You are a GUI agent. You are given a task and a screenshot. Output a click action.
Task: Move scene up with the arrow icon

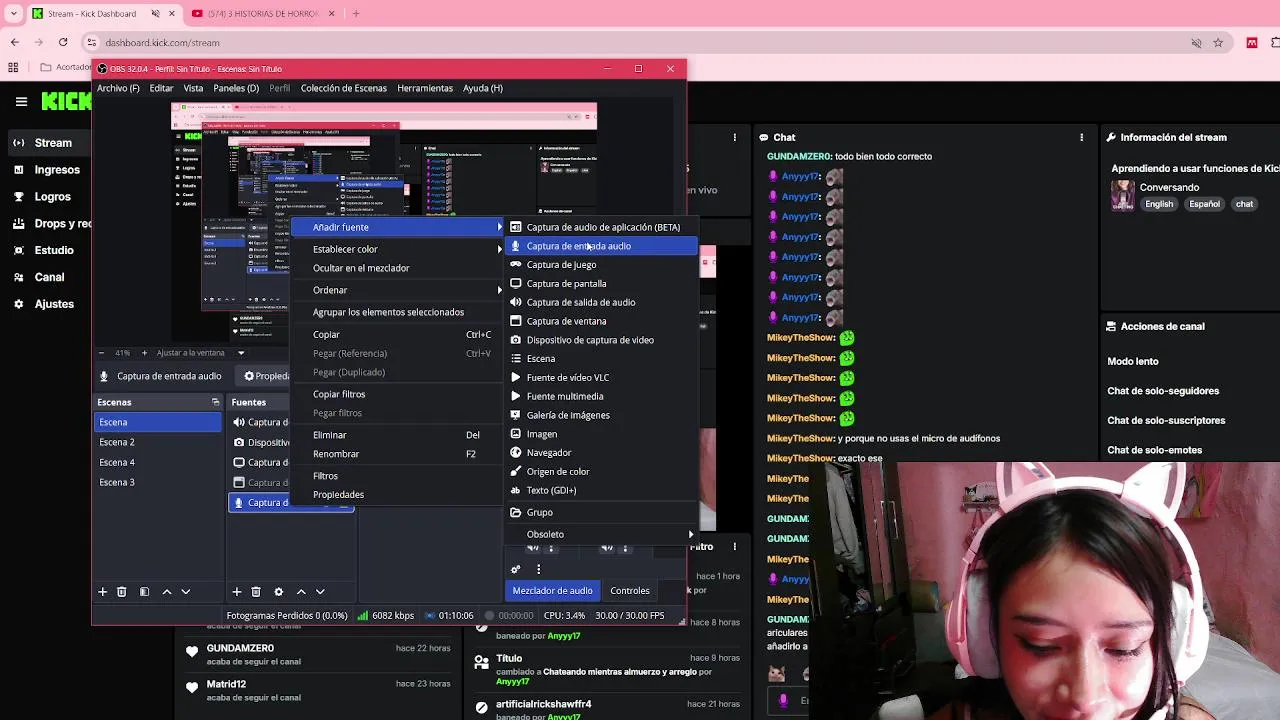tap(167, 592)
